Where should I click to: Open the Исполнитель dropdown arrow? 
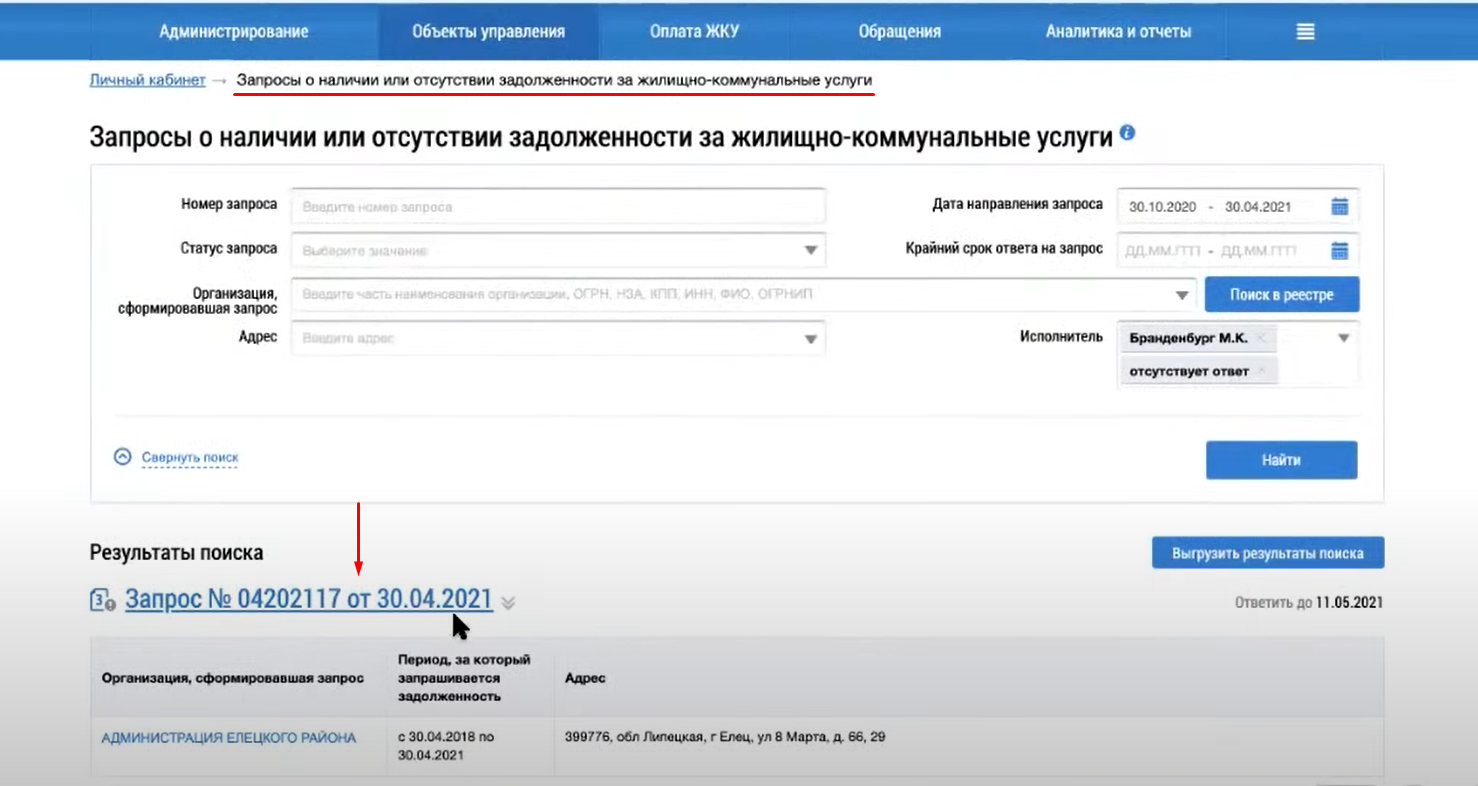tap(1344, 338)
